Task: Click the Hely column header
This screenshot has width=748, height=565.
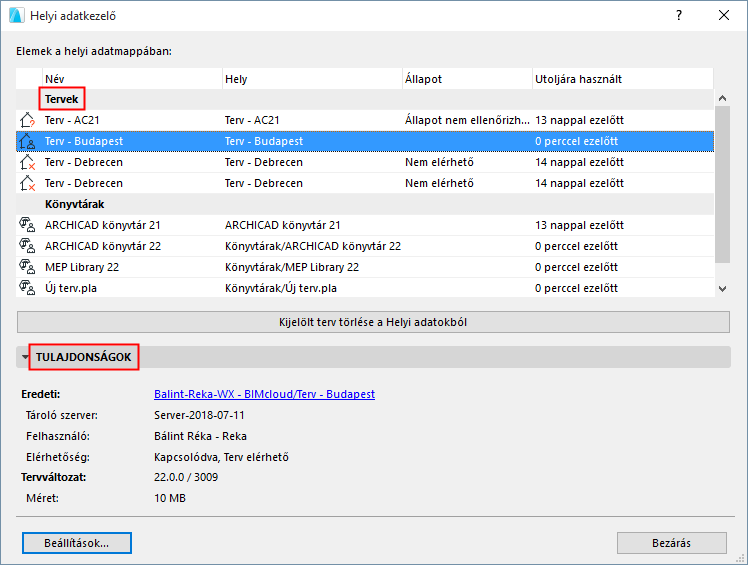Action: pos(310,79)
